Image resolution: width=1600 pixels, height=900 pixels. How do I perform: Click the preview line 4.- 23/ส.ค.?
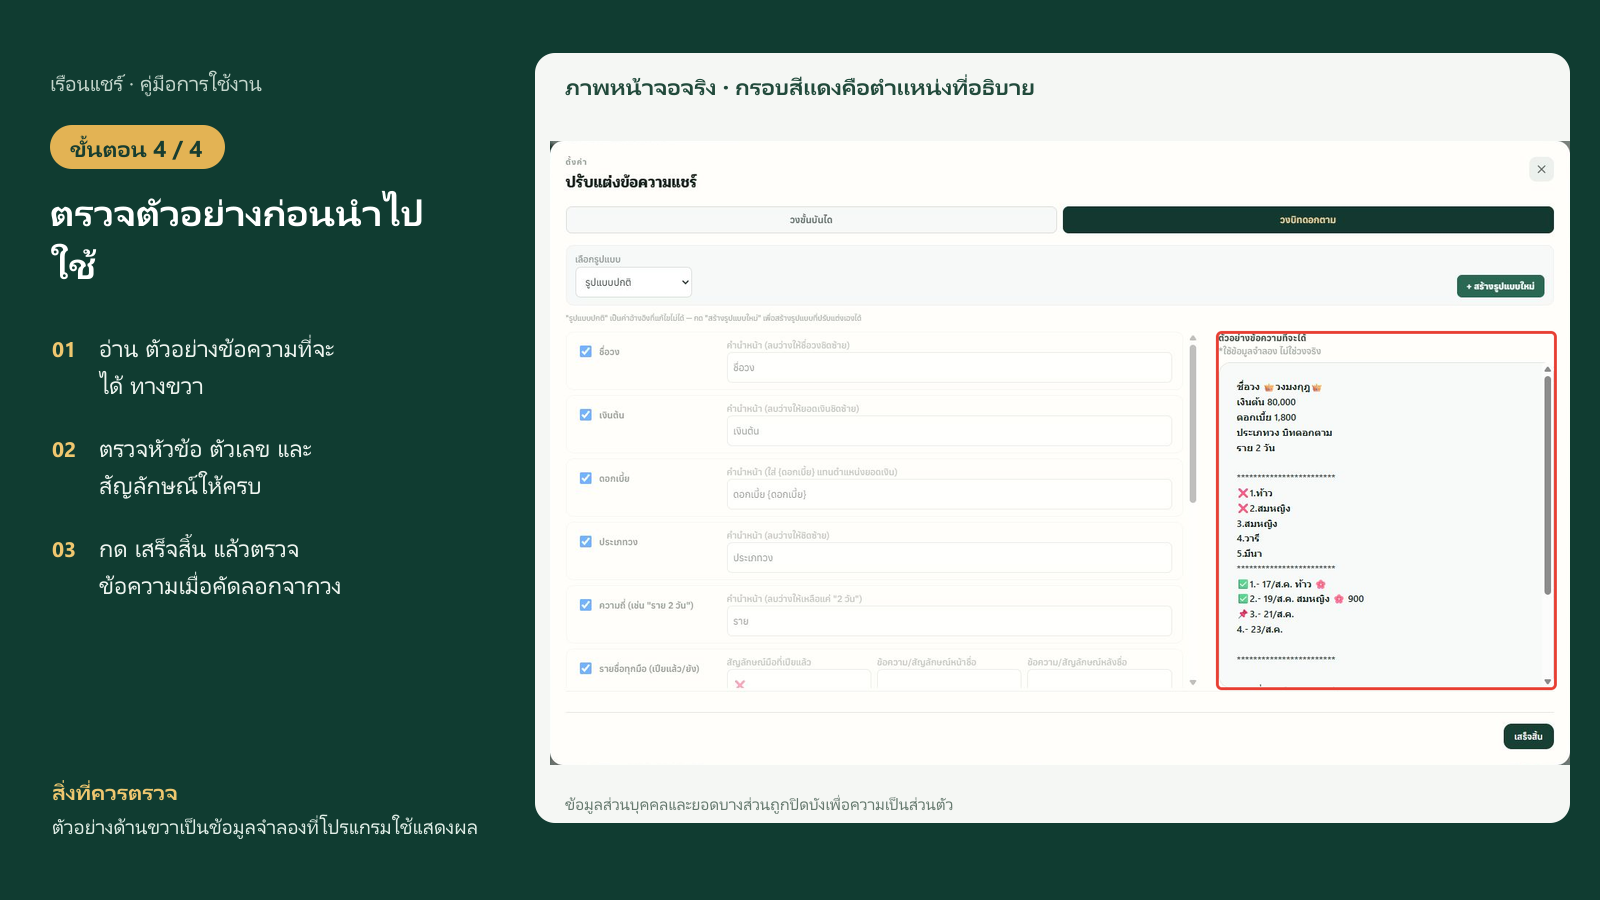pyautogui.click(x=1259, y=630)
